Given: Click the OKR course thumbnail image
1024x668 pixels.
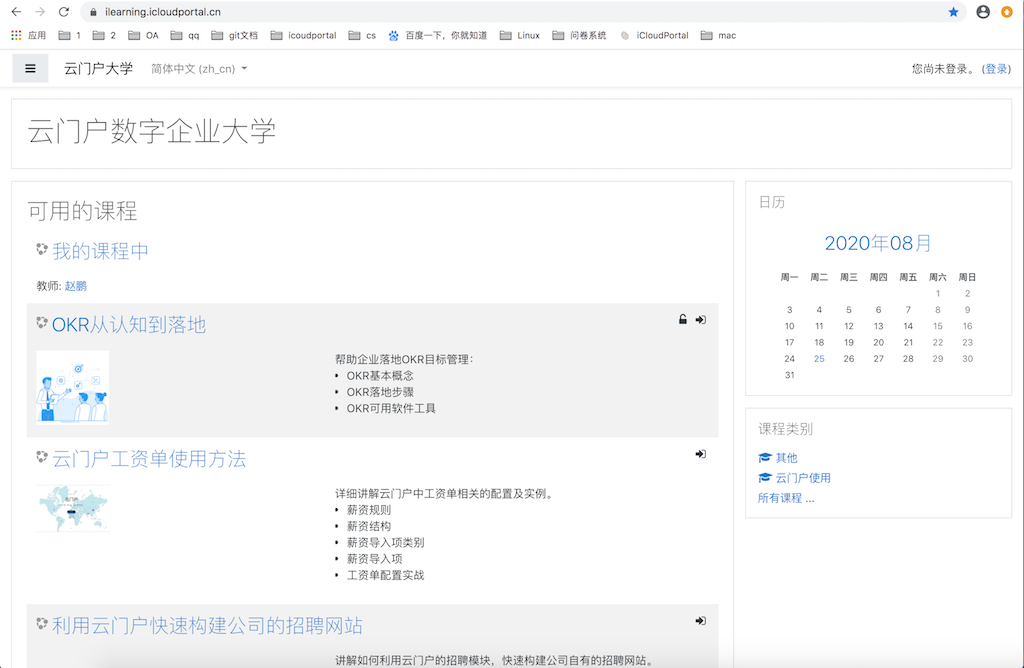Looking at the screenshot, I should point(72,387).
